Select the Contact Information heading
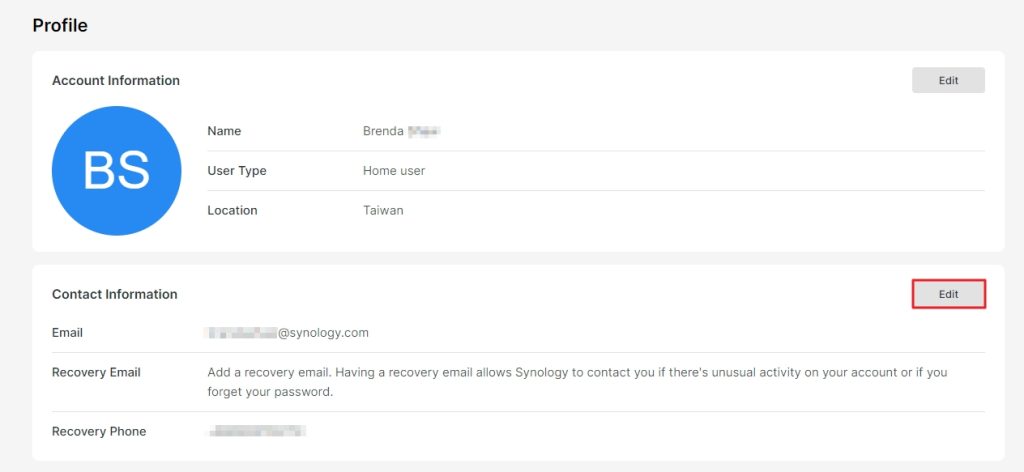The image size is (1024, 472). click(x=115, y=295)
